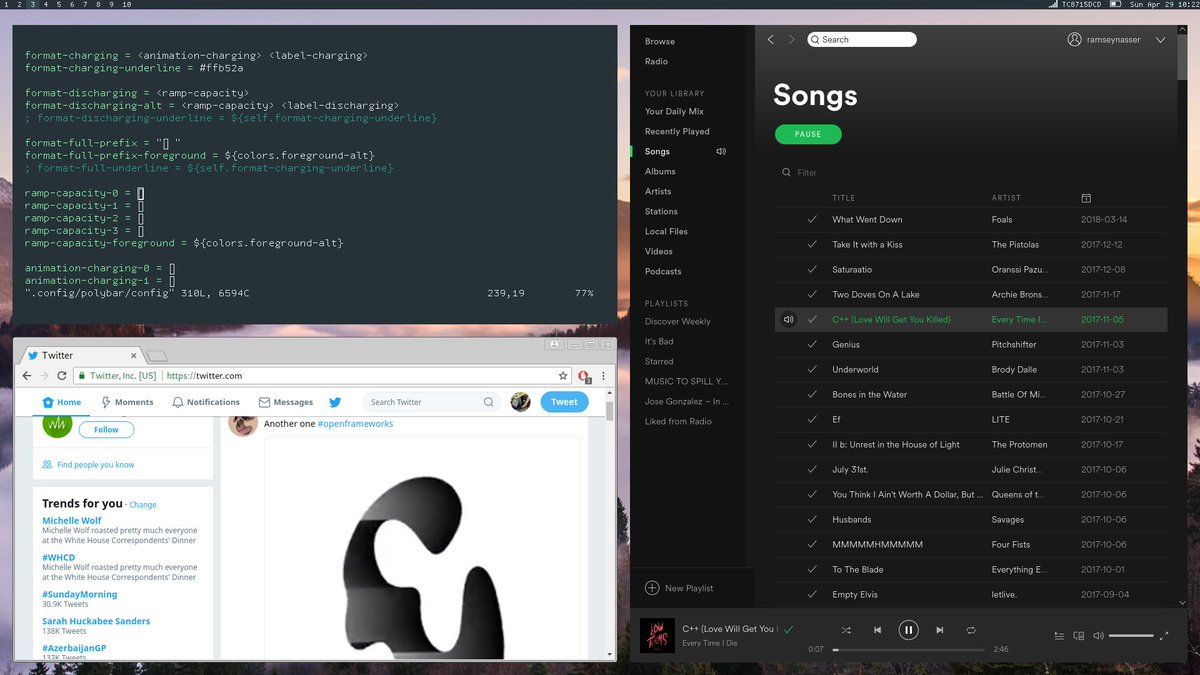
Task: Open the Browse section in Spotify
Action: click(x=660, y=42)
